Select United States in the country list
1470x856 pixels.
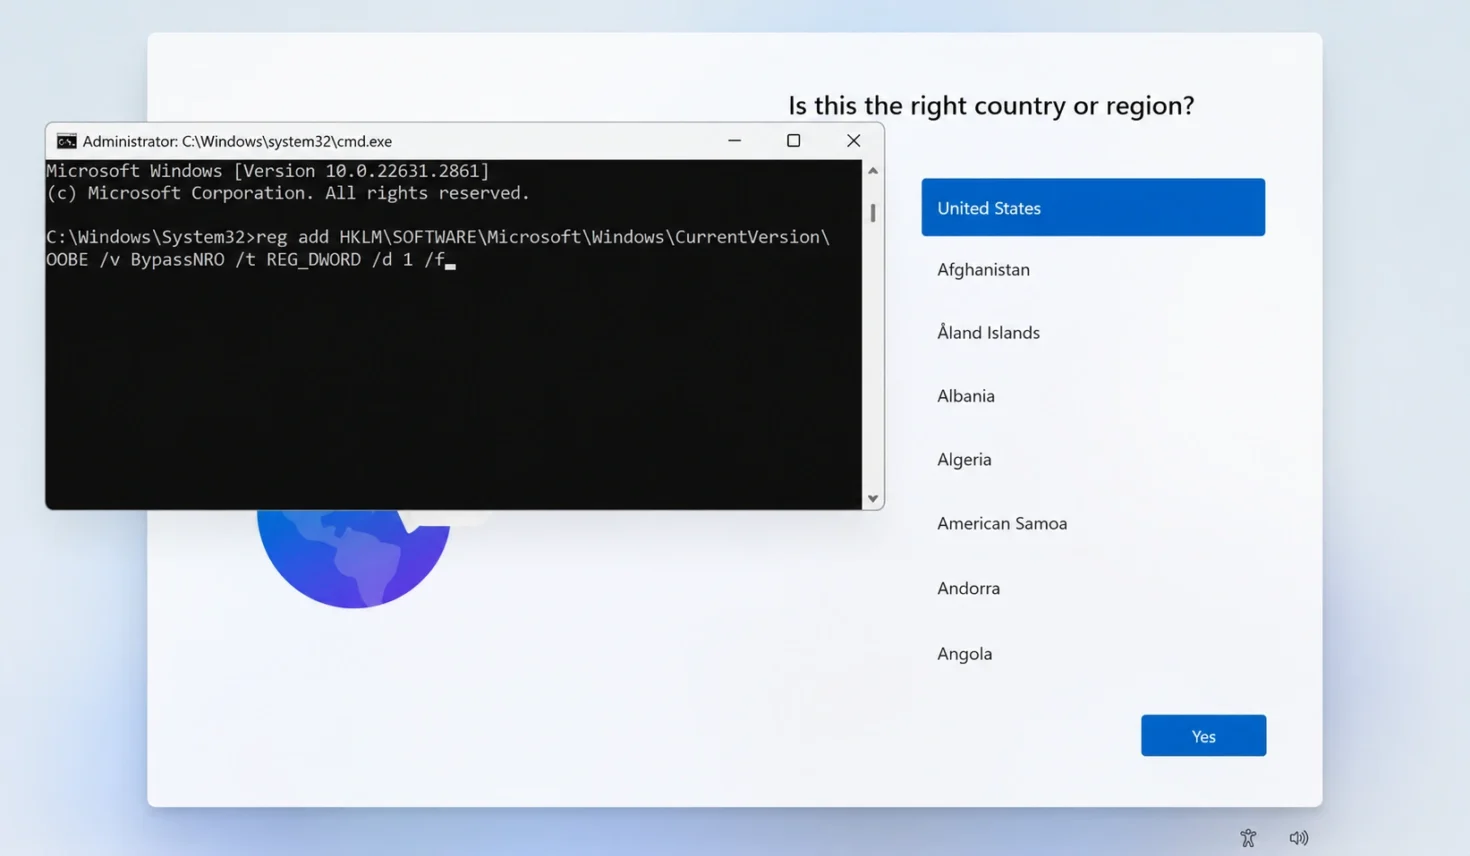coord(1093,207)
